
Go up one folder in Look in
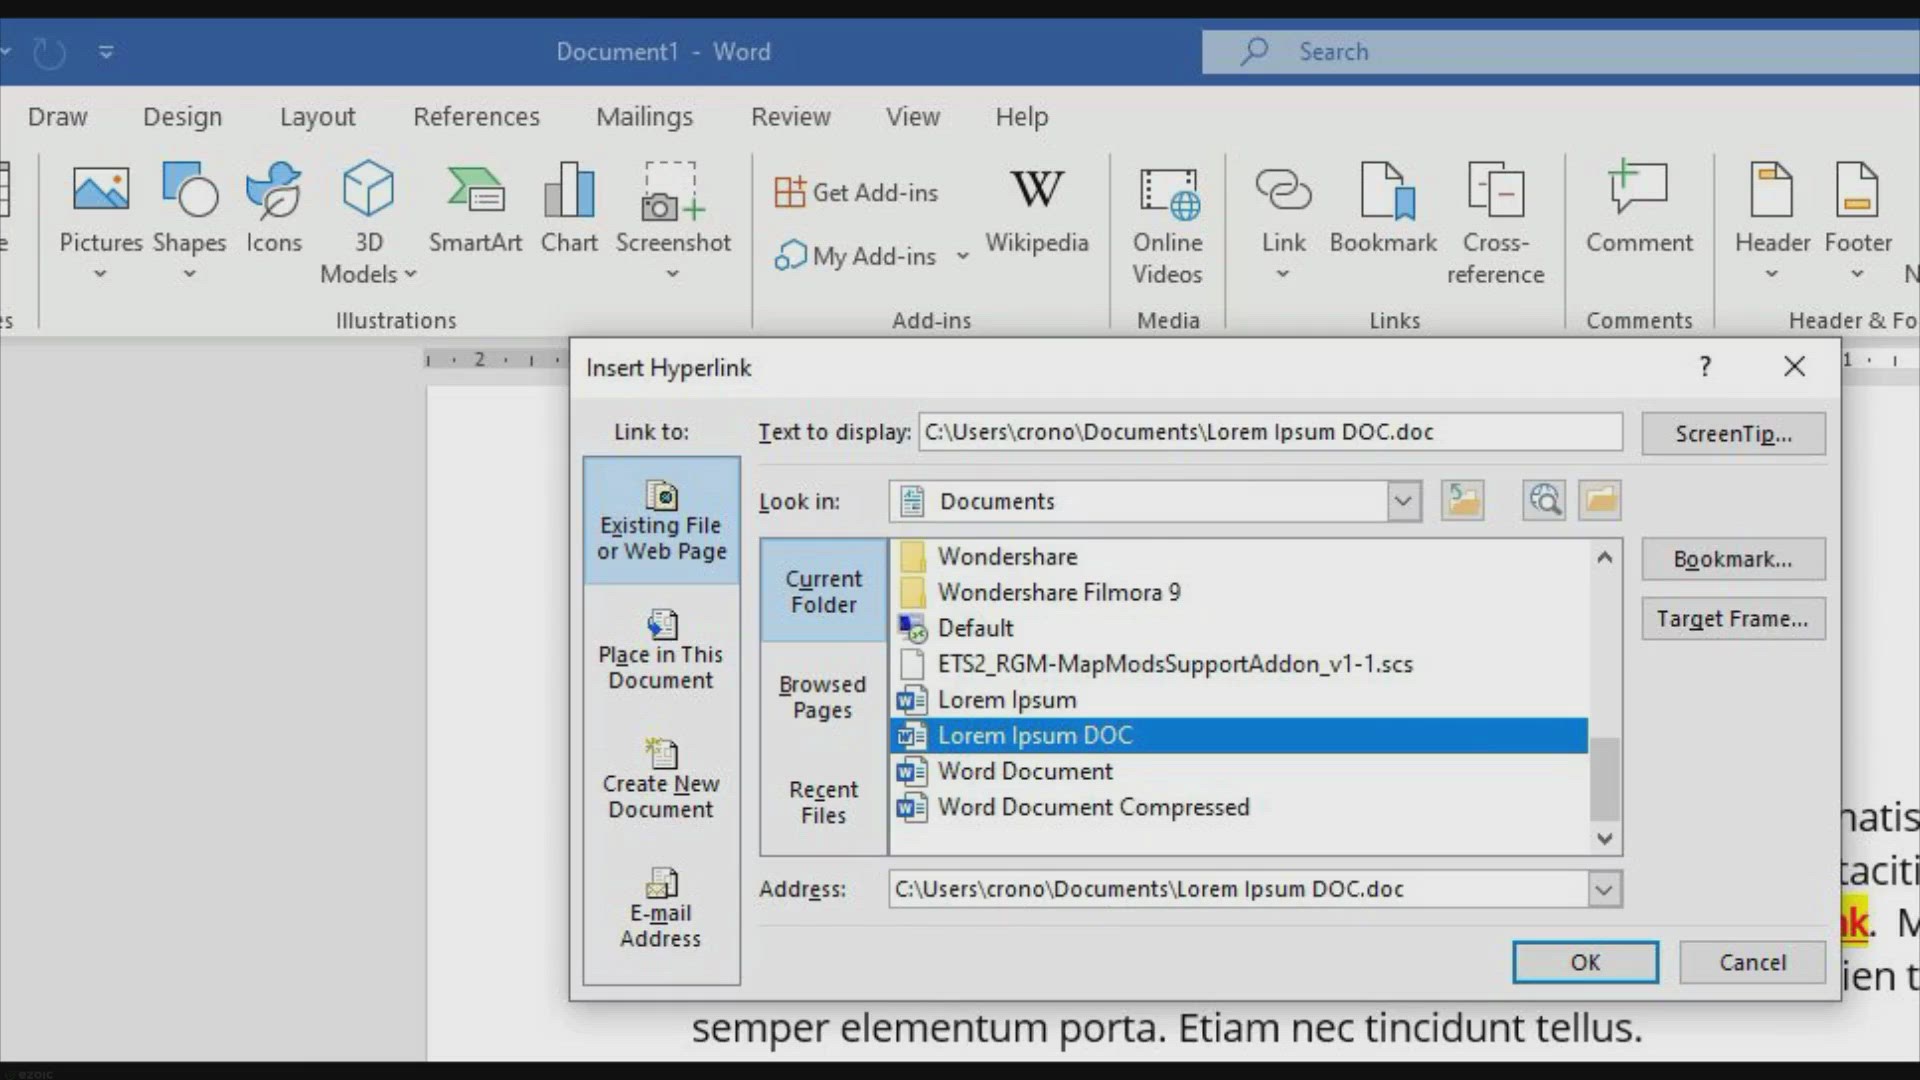tap(1463, 500)
